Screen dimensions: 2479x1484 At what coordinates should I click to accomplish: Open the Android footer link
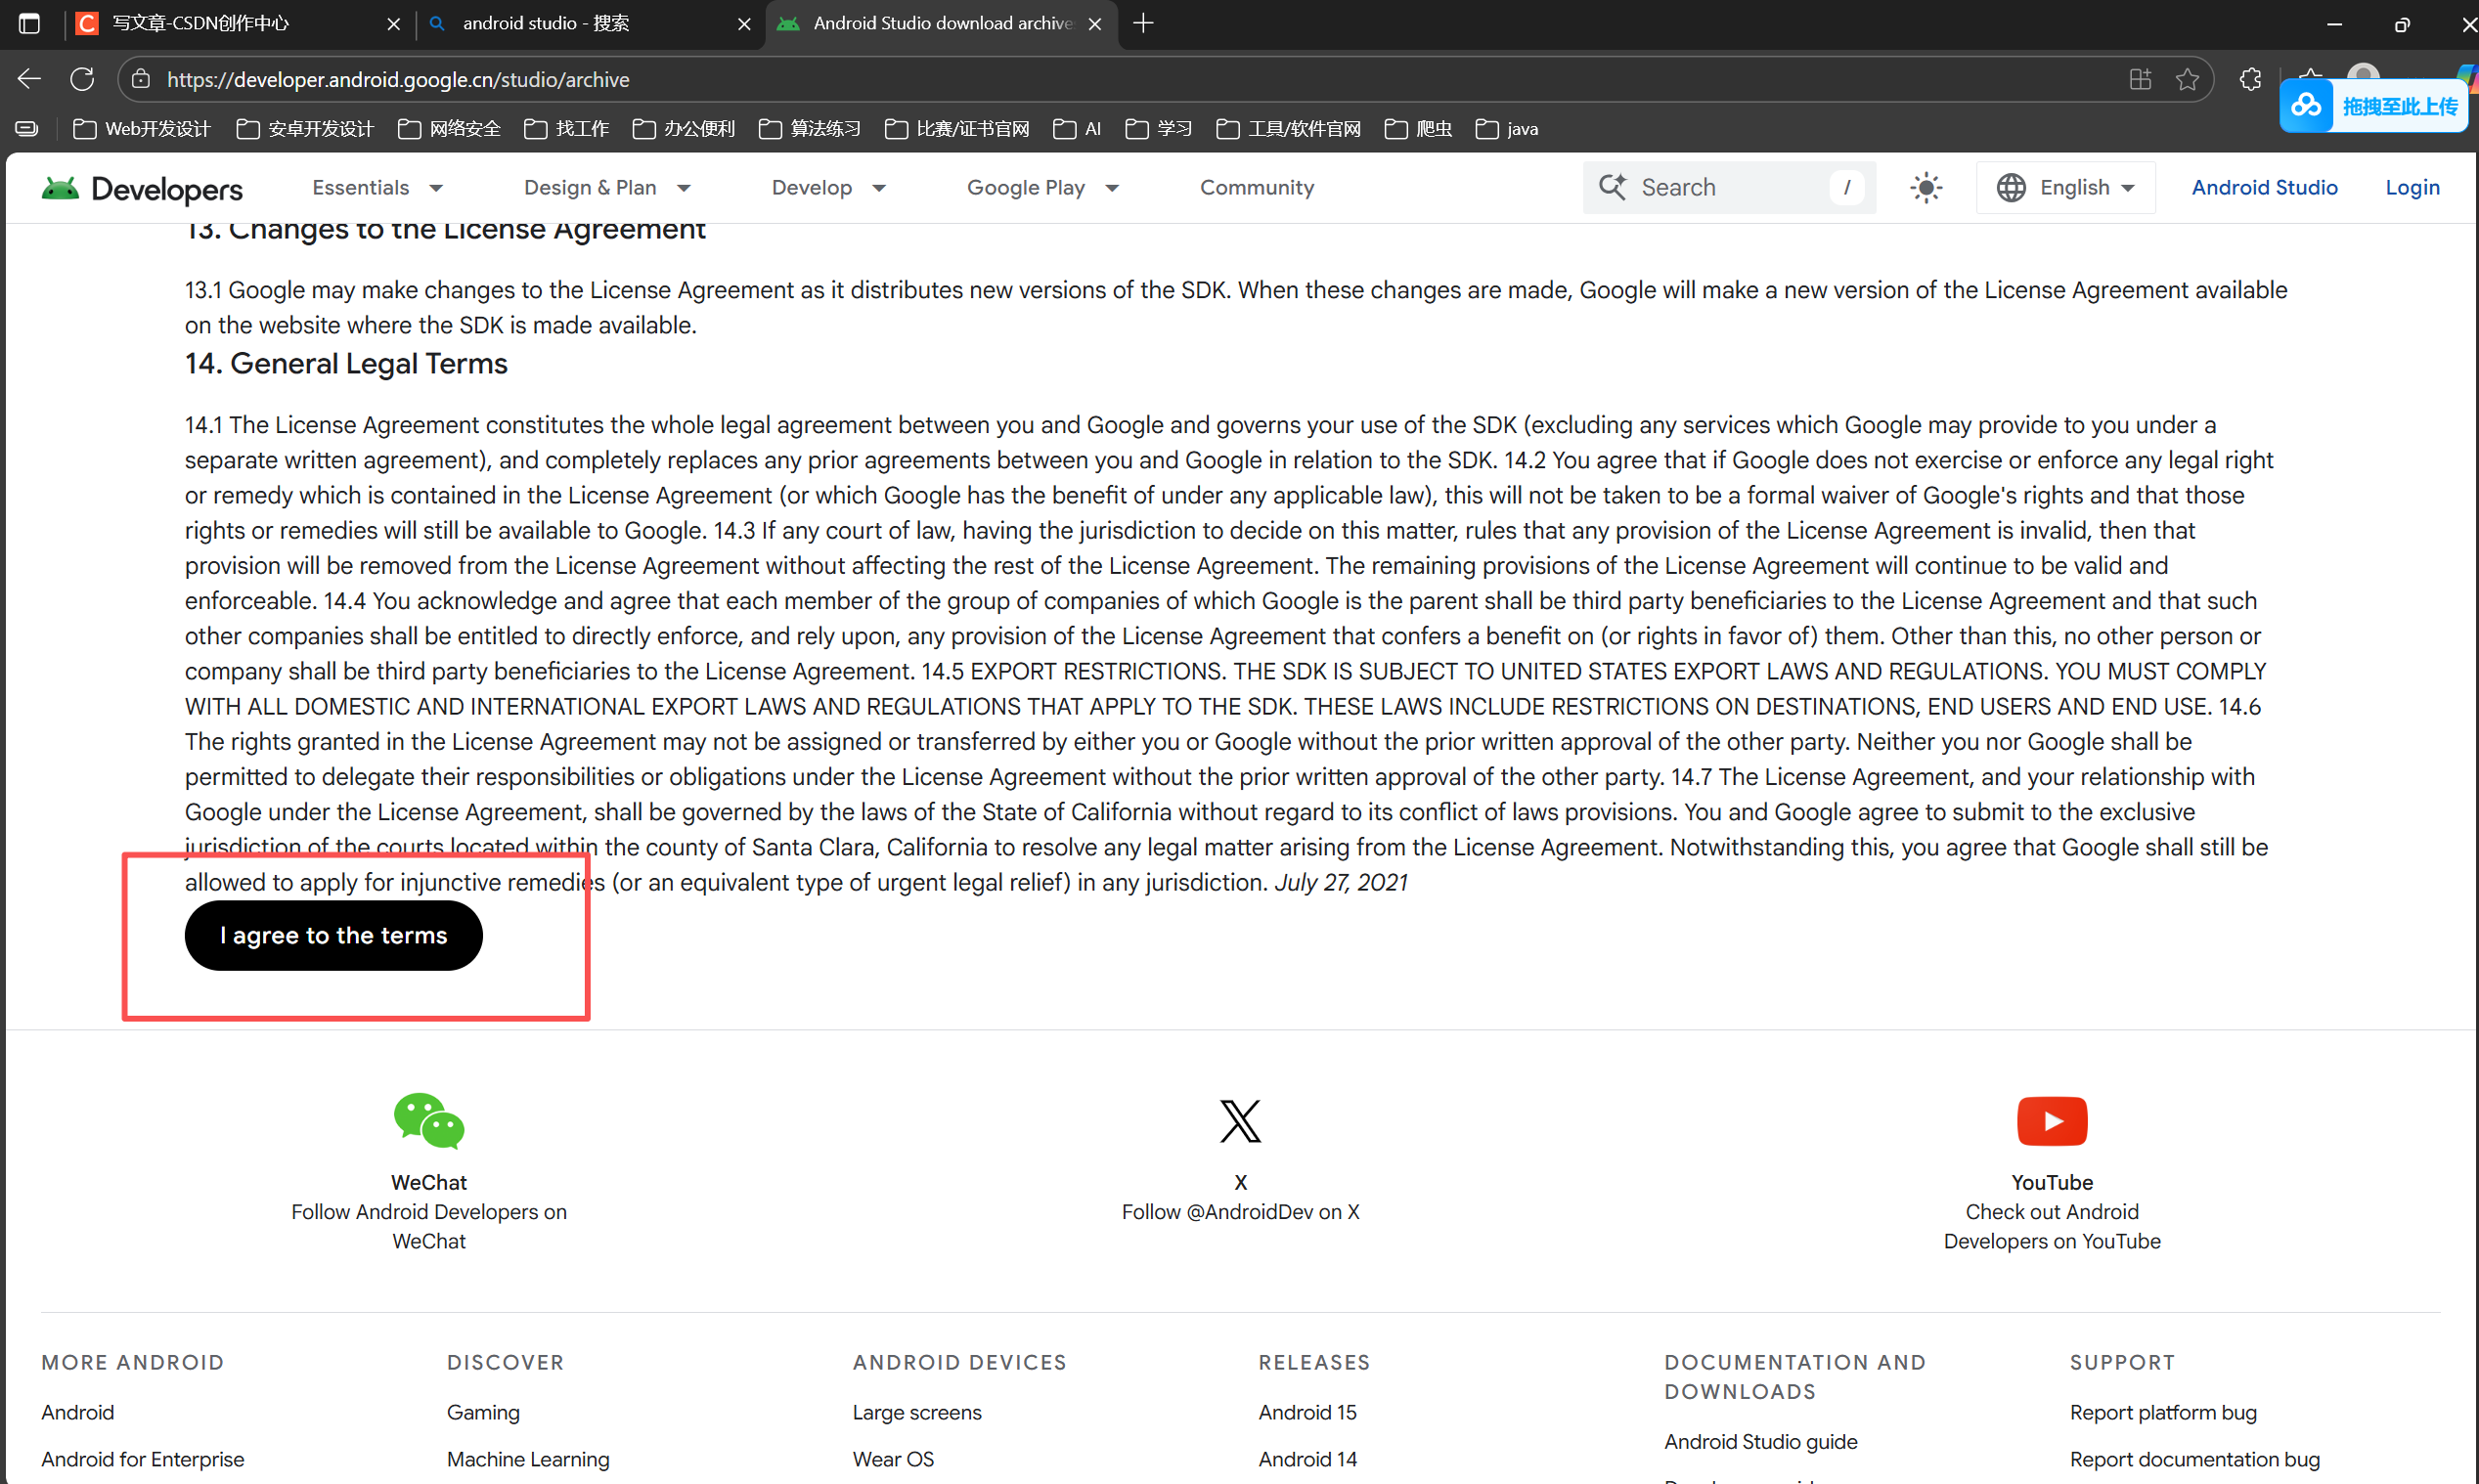pos(78,1412)
